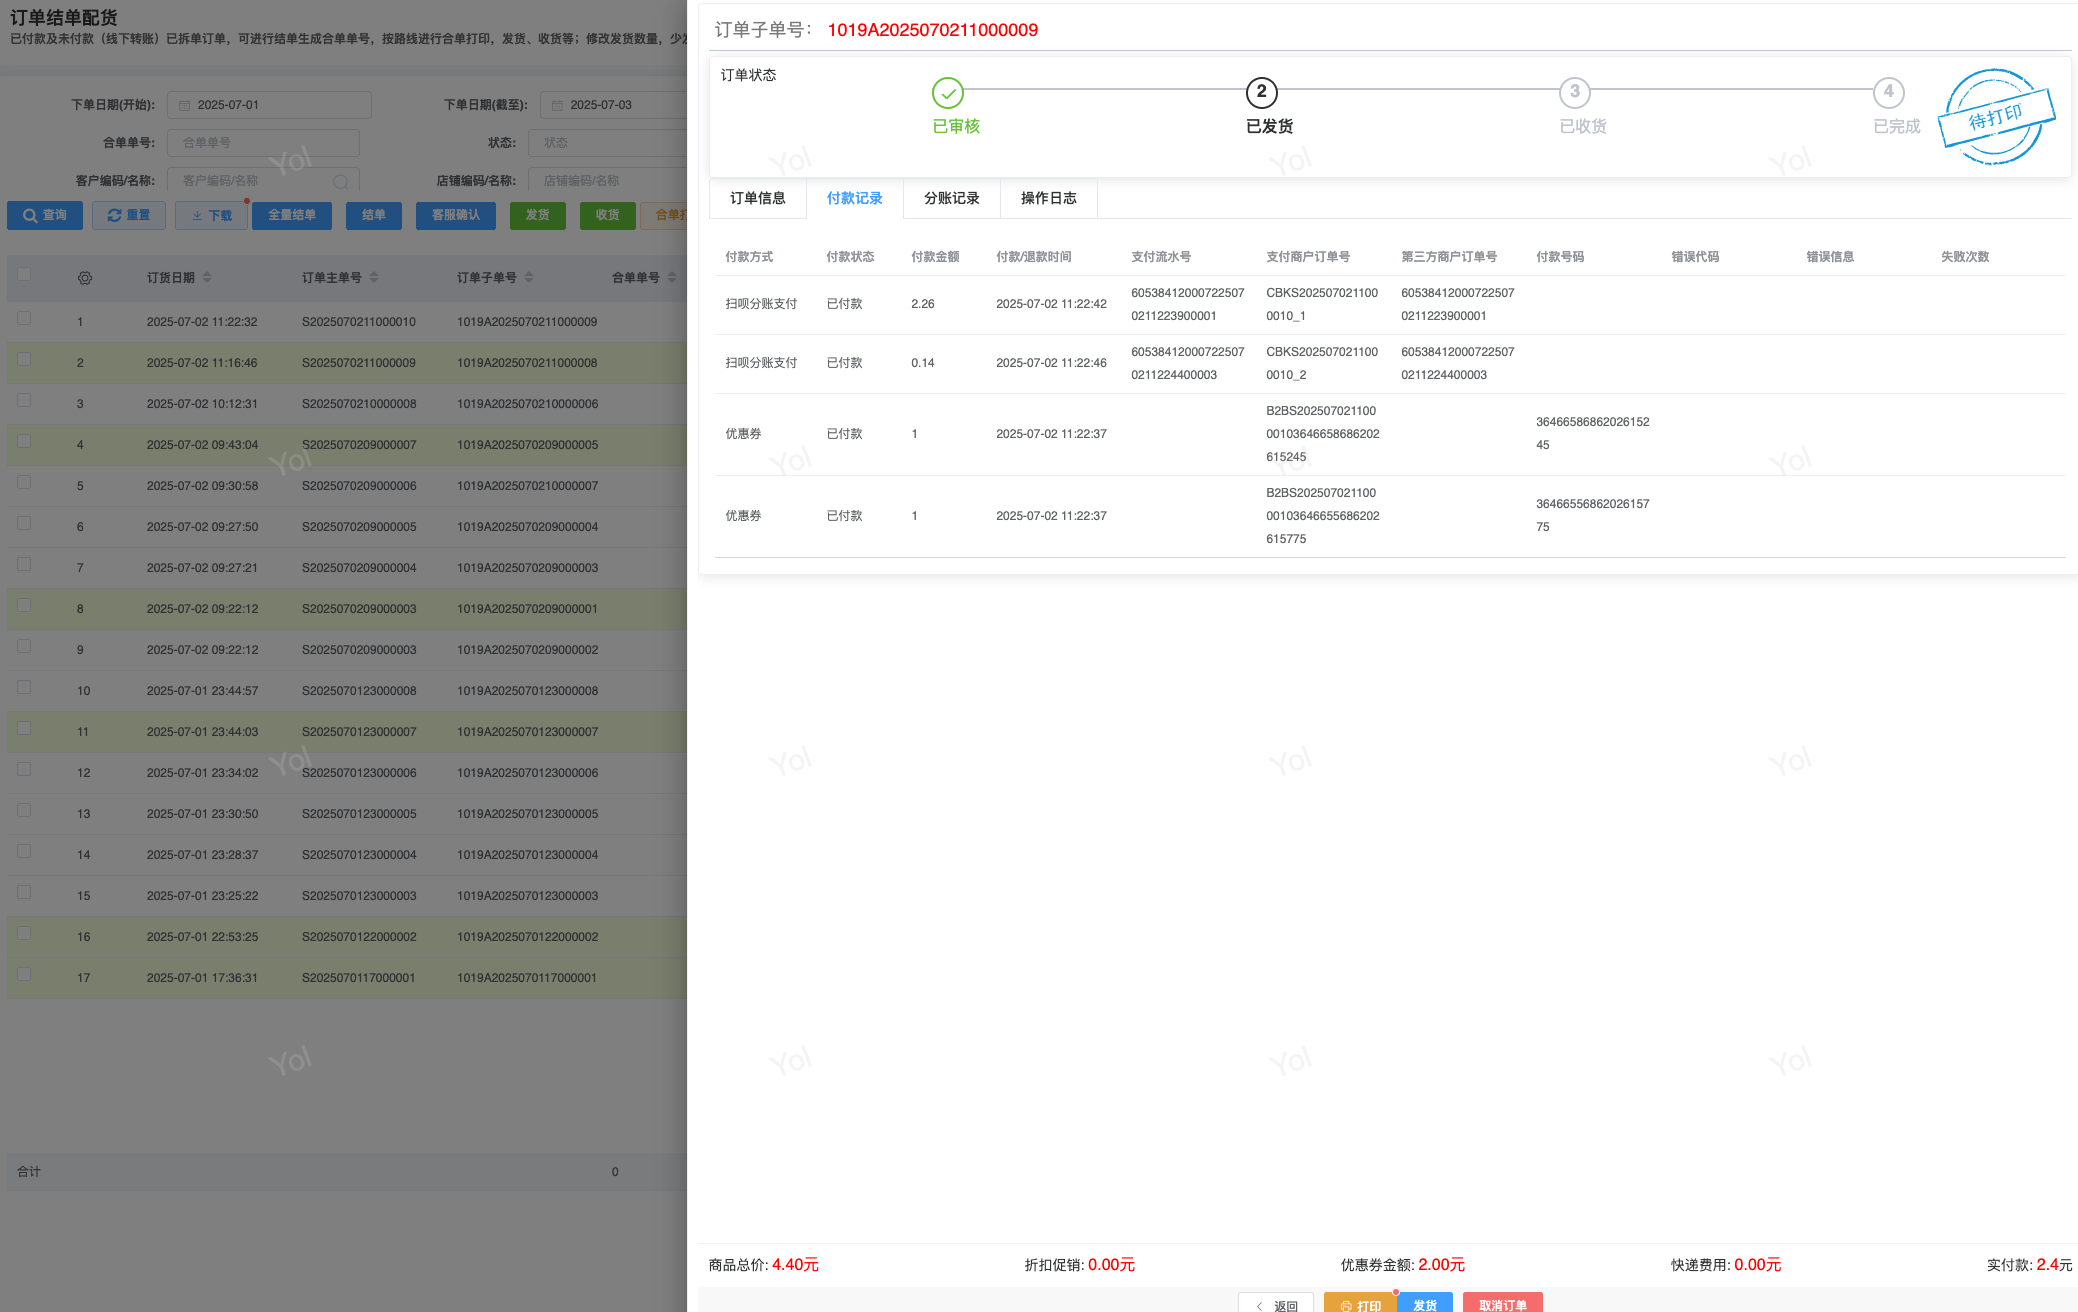Click the 返回 back button
Viewport: 2078px width, 1312px height.
(x=1276, y=1304)
